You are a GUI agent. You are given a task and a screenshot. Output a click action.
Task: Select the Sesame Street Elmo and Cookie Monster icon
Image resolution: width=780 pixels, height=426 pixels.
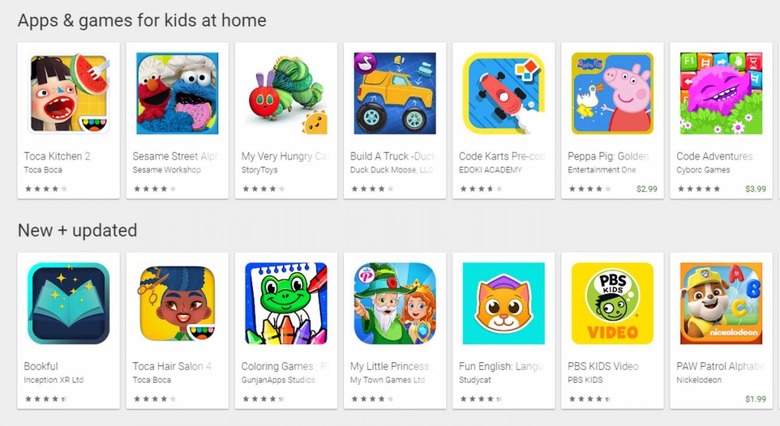tap(178, 93)
